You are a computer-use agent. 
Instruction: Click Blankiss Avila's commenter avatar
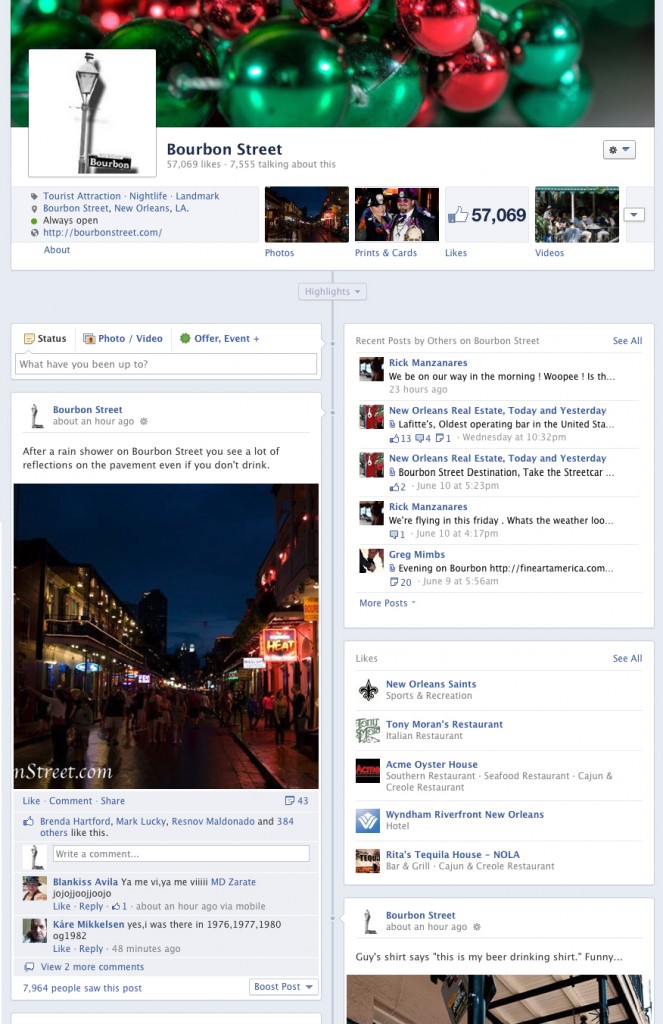coord(35,889)
